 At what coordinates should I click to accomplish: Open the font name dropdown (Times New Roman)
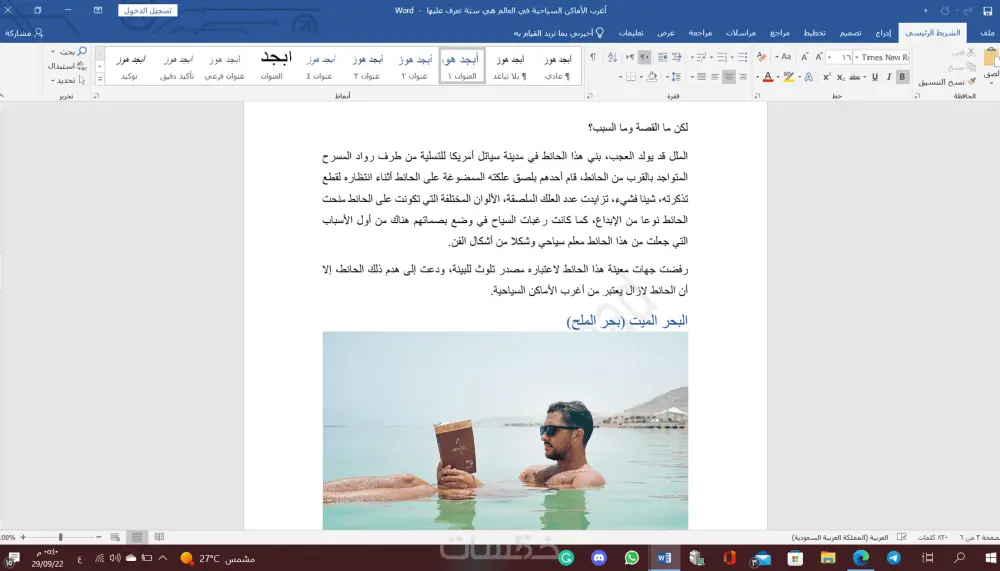857,57
